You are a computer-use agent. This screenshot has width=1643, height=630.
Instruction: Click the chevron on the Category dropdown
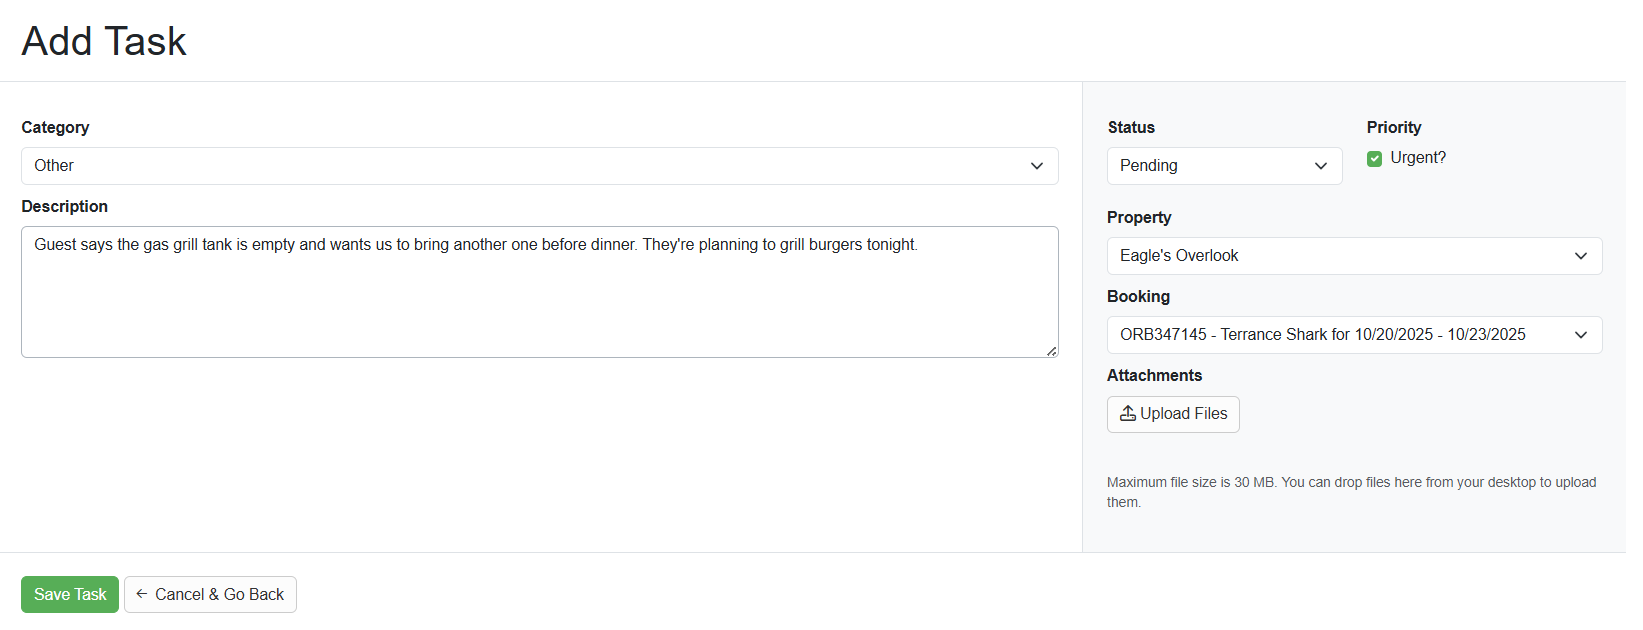1037,166
